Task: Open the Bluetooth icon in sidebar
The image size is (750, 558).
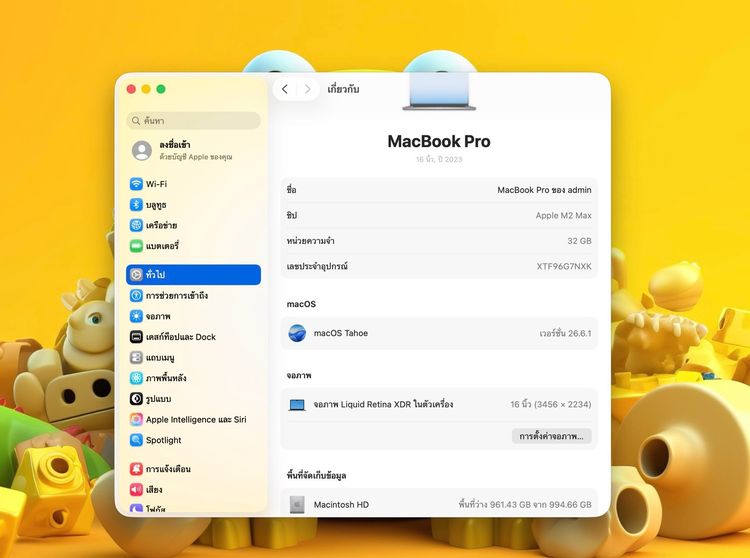Action: pyautogui.click(x=136, y=205)
